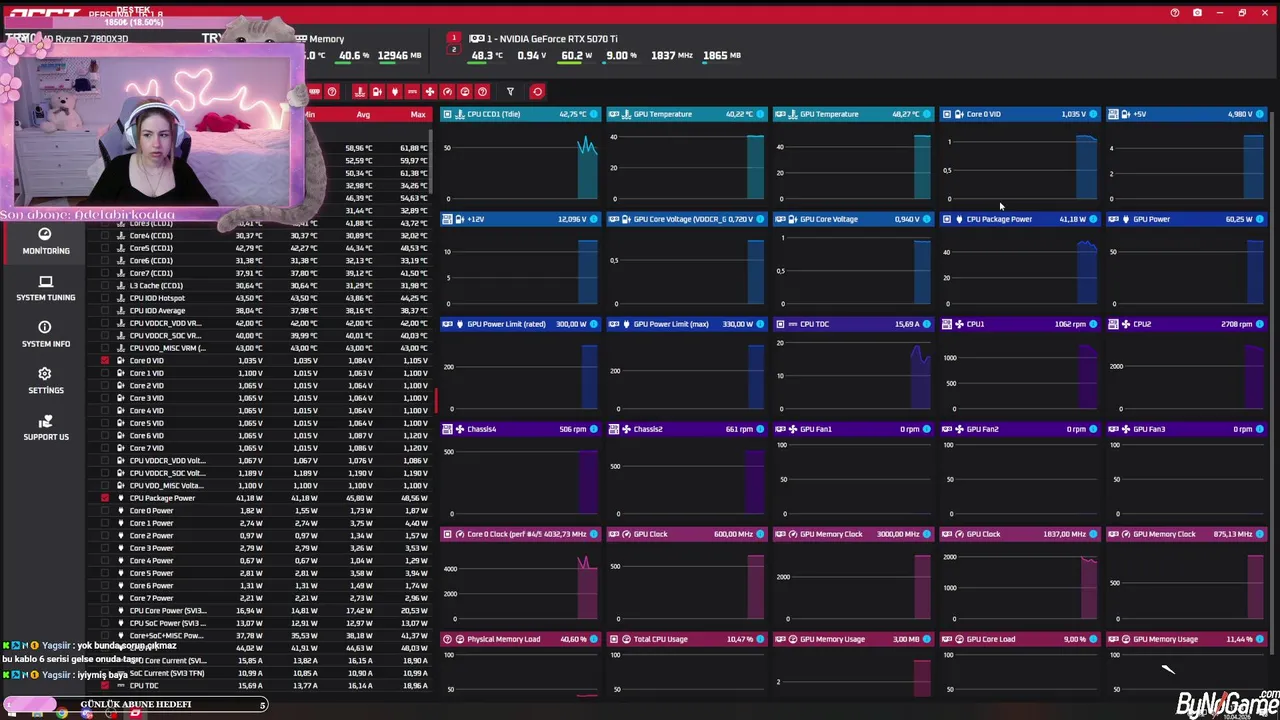Check the Core 7 Power checkbox
This screenshot has height=720, width=1280.
coord(105,598)
